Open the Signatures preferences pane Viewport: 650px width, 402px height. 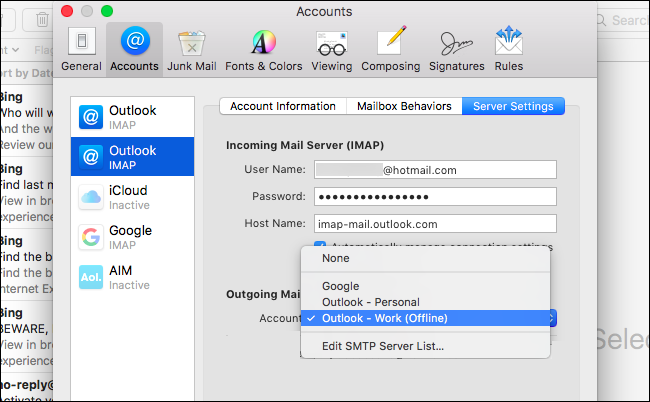456,49
